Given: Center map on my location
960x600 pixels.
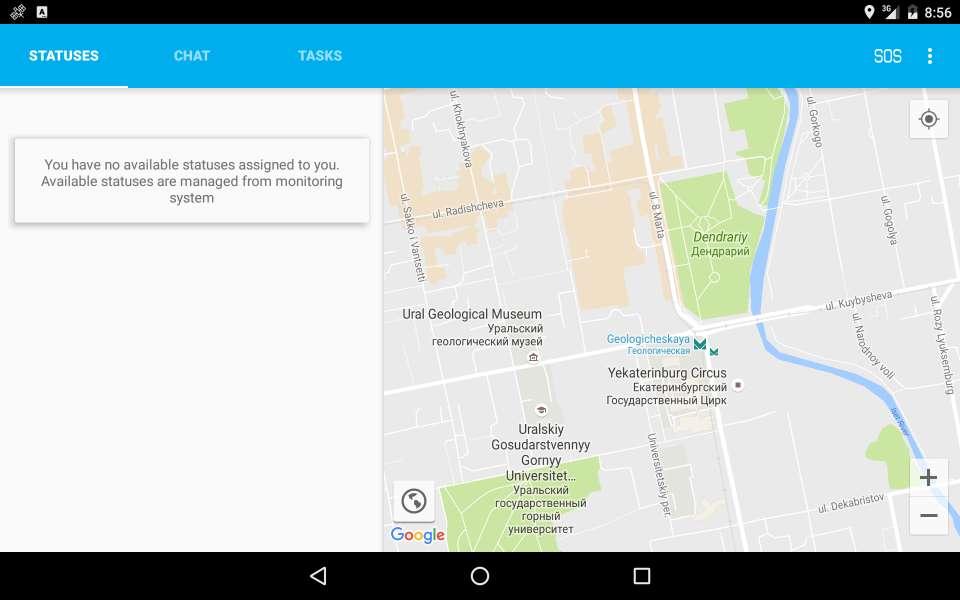Looking at the screenshot, I should pyautogui.click(x=928, y=119).
